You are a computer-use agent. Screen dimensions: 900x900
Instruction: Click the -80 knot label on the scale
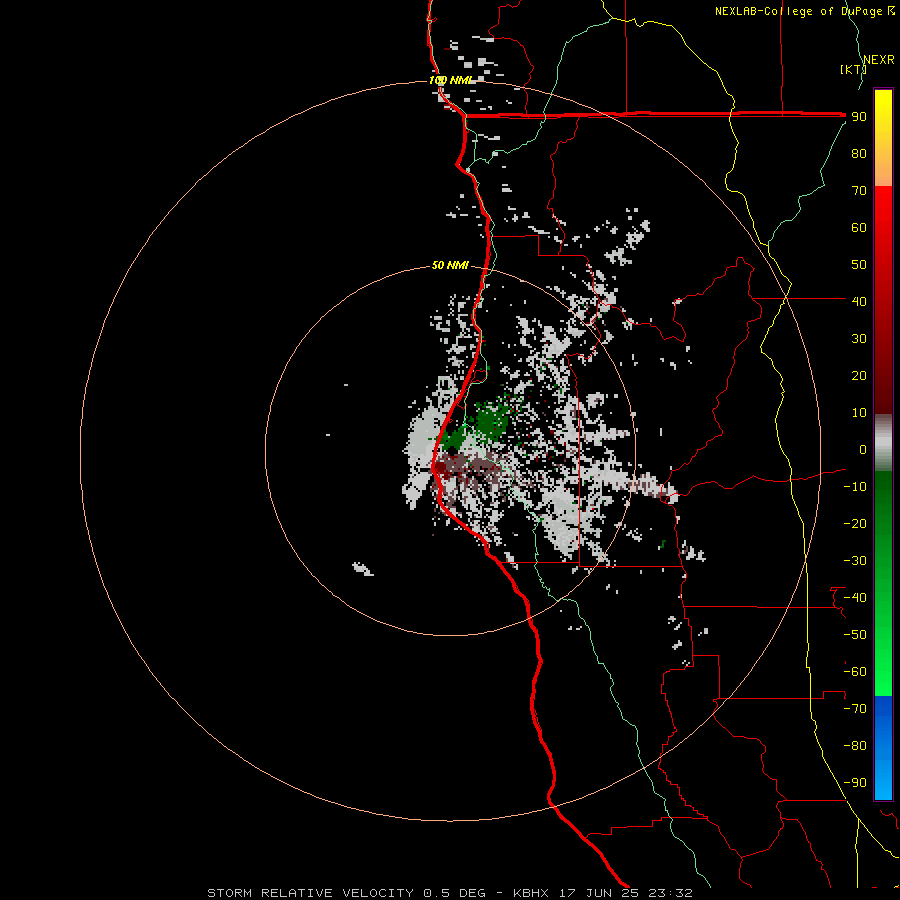(855, 746)
